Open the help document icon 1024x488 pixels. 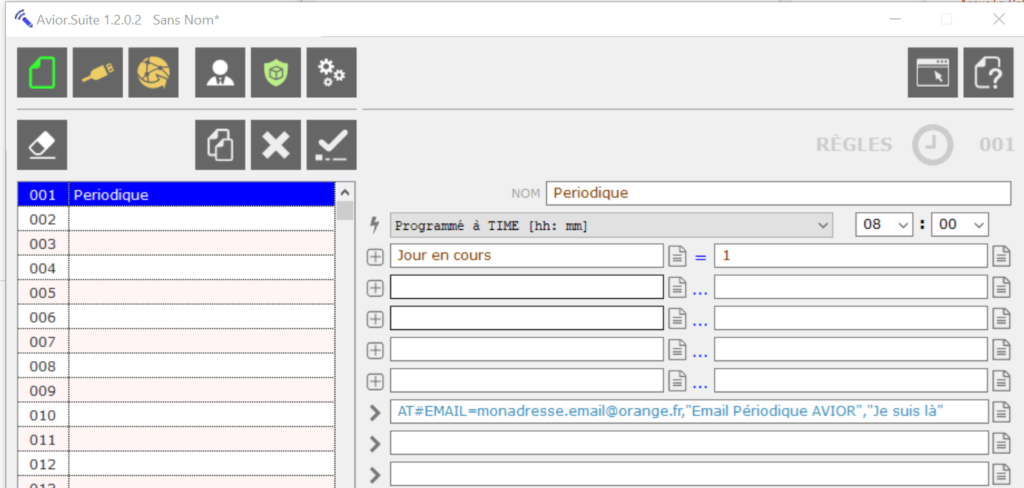(988, 73)
